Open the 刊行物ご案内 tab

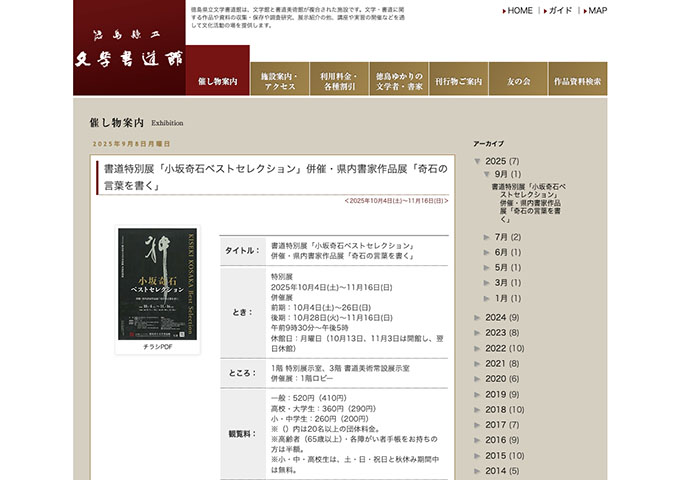[459, 80]
